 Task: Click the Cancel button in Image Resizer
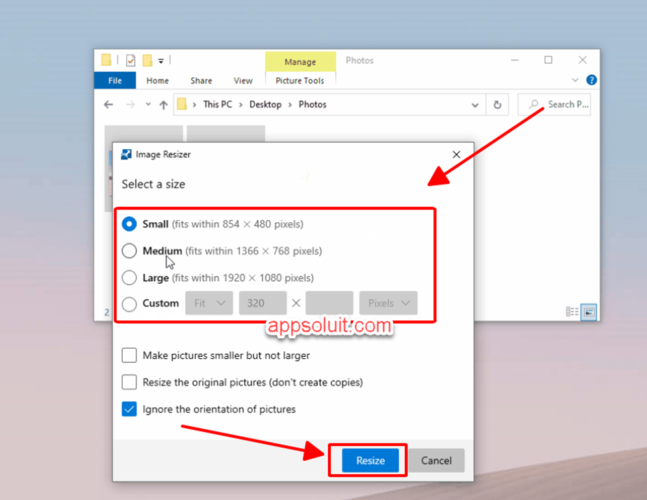point(436,460)
